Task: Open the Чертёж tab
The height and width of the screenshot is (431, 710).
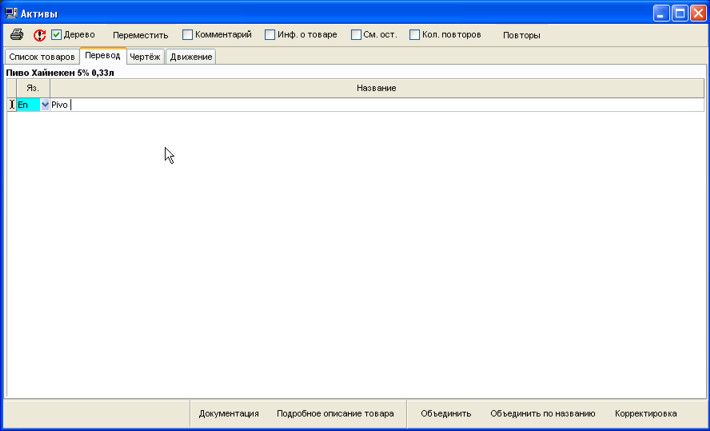Action: 145,57
